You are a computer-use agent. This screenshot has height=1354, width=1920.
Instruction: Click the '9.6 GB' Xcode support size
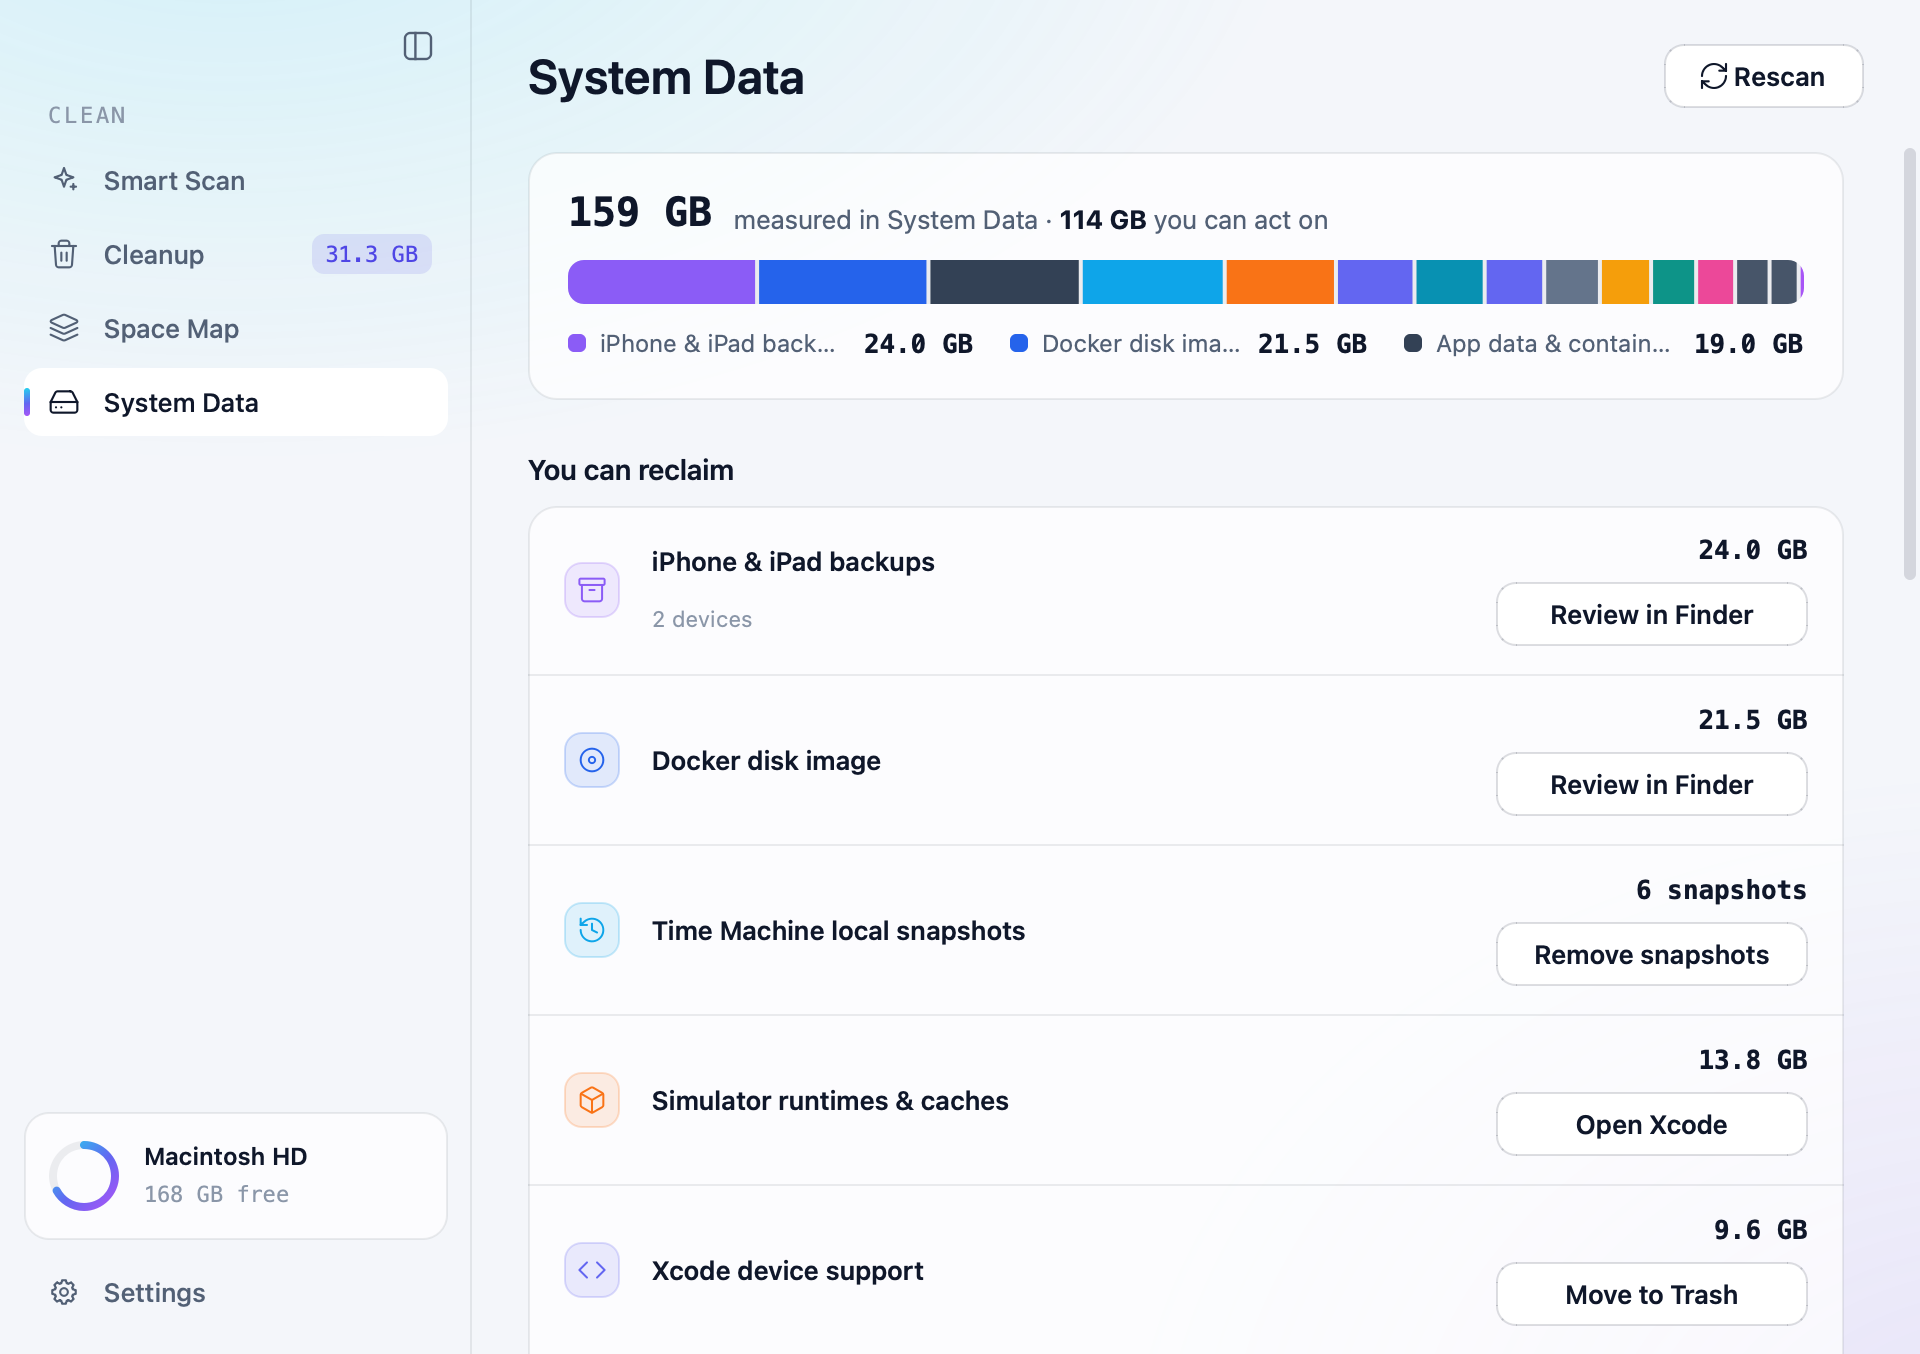click(1760, 1230)
